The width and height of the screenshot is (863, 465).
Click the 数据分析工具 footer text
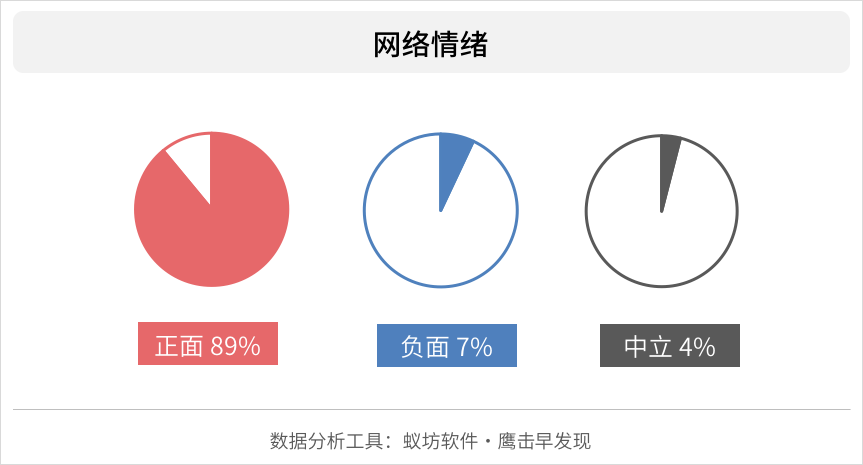(327, 441)
